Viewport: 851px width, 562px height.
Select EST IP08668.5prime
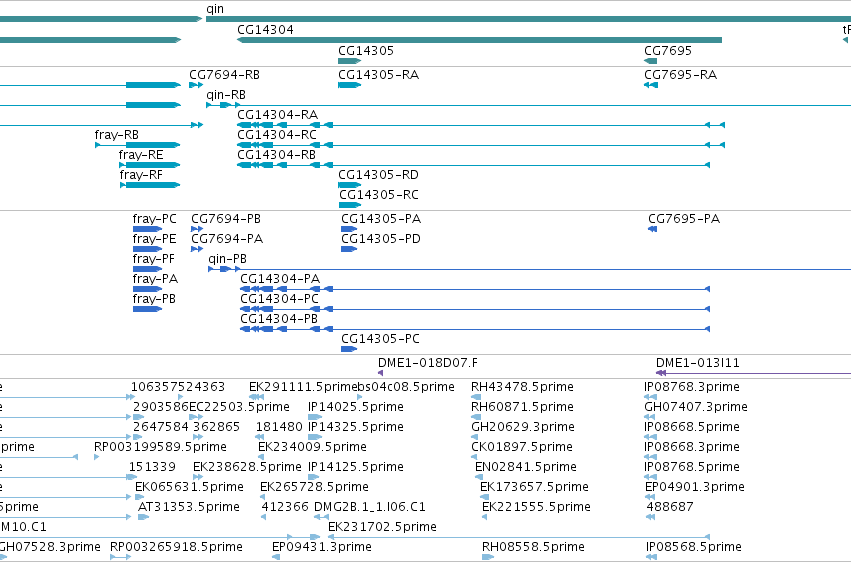coord(691,427)
